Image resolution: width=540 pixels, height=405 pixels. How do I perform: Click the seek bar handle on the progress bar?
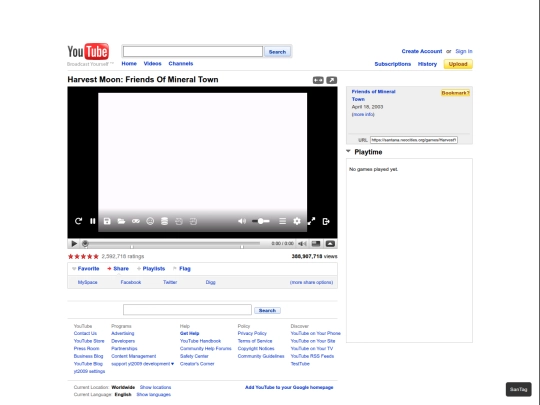point(85,243)
